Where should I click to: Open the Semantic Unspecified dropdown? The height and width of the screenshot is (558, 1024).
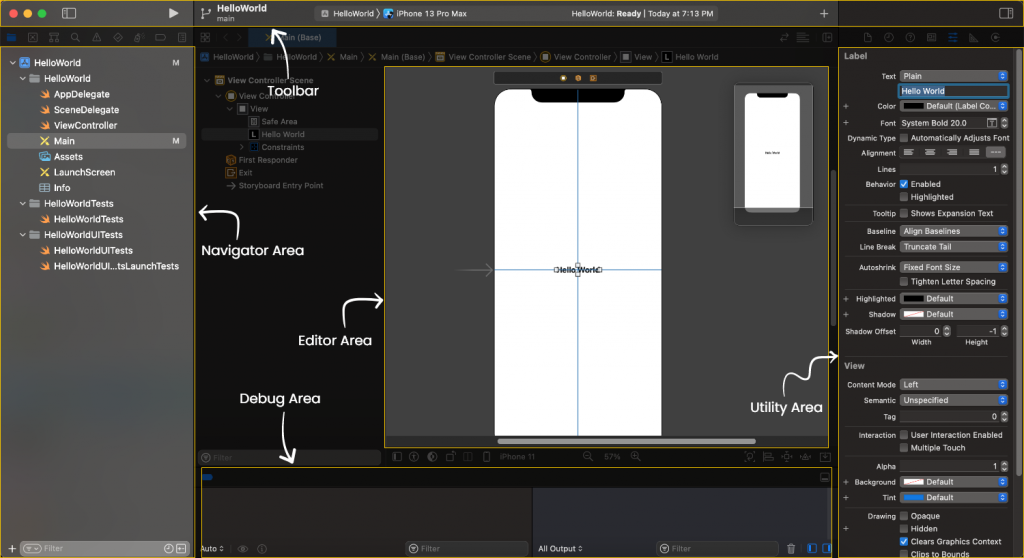point(953,400)
